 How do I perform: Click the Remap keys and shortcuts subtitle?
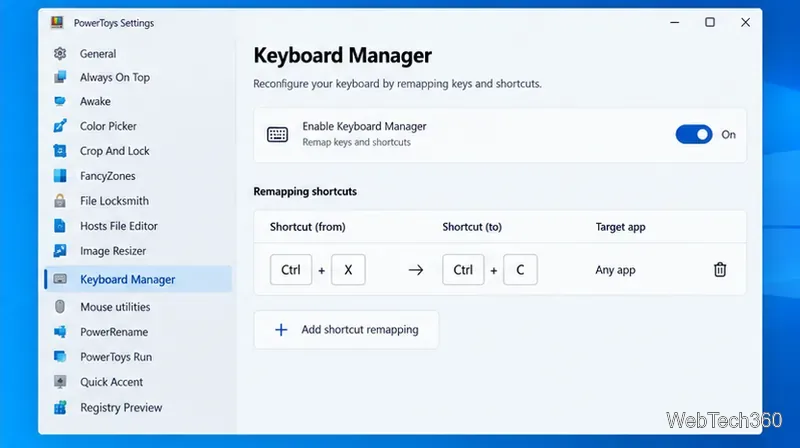point(356,142)
